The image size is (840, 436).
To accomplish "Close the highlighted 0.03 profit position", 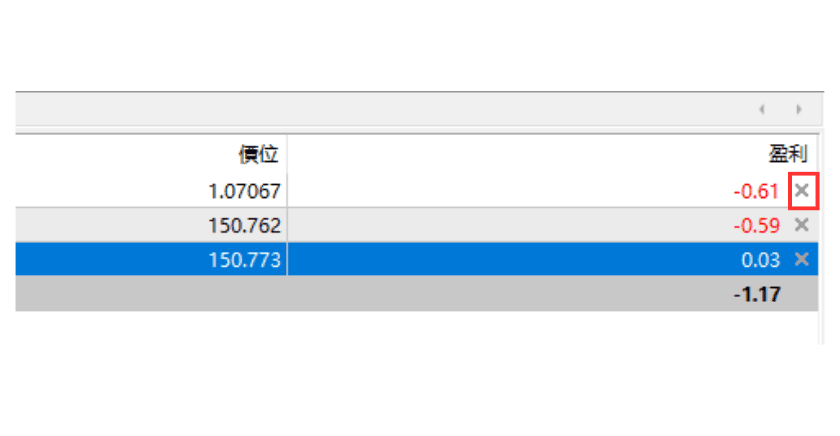I will coord(802,260).
